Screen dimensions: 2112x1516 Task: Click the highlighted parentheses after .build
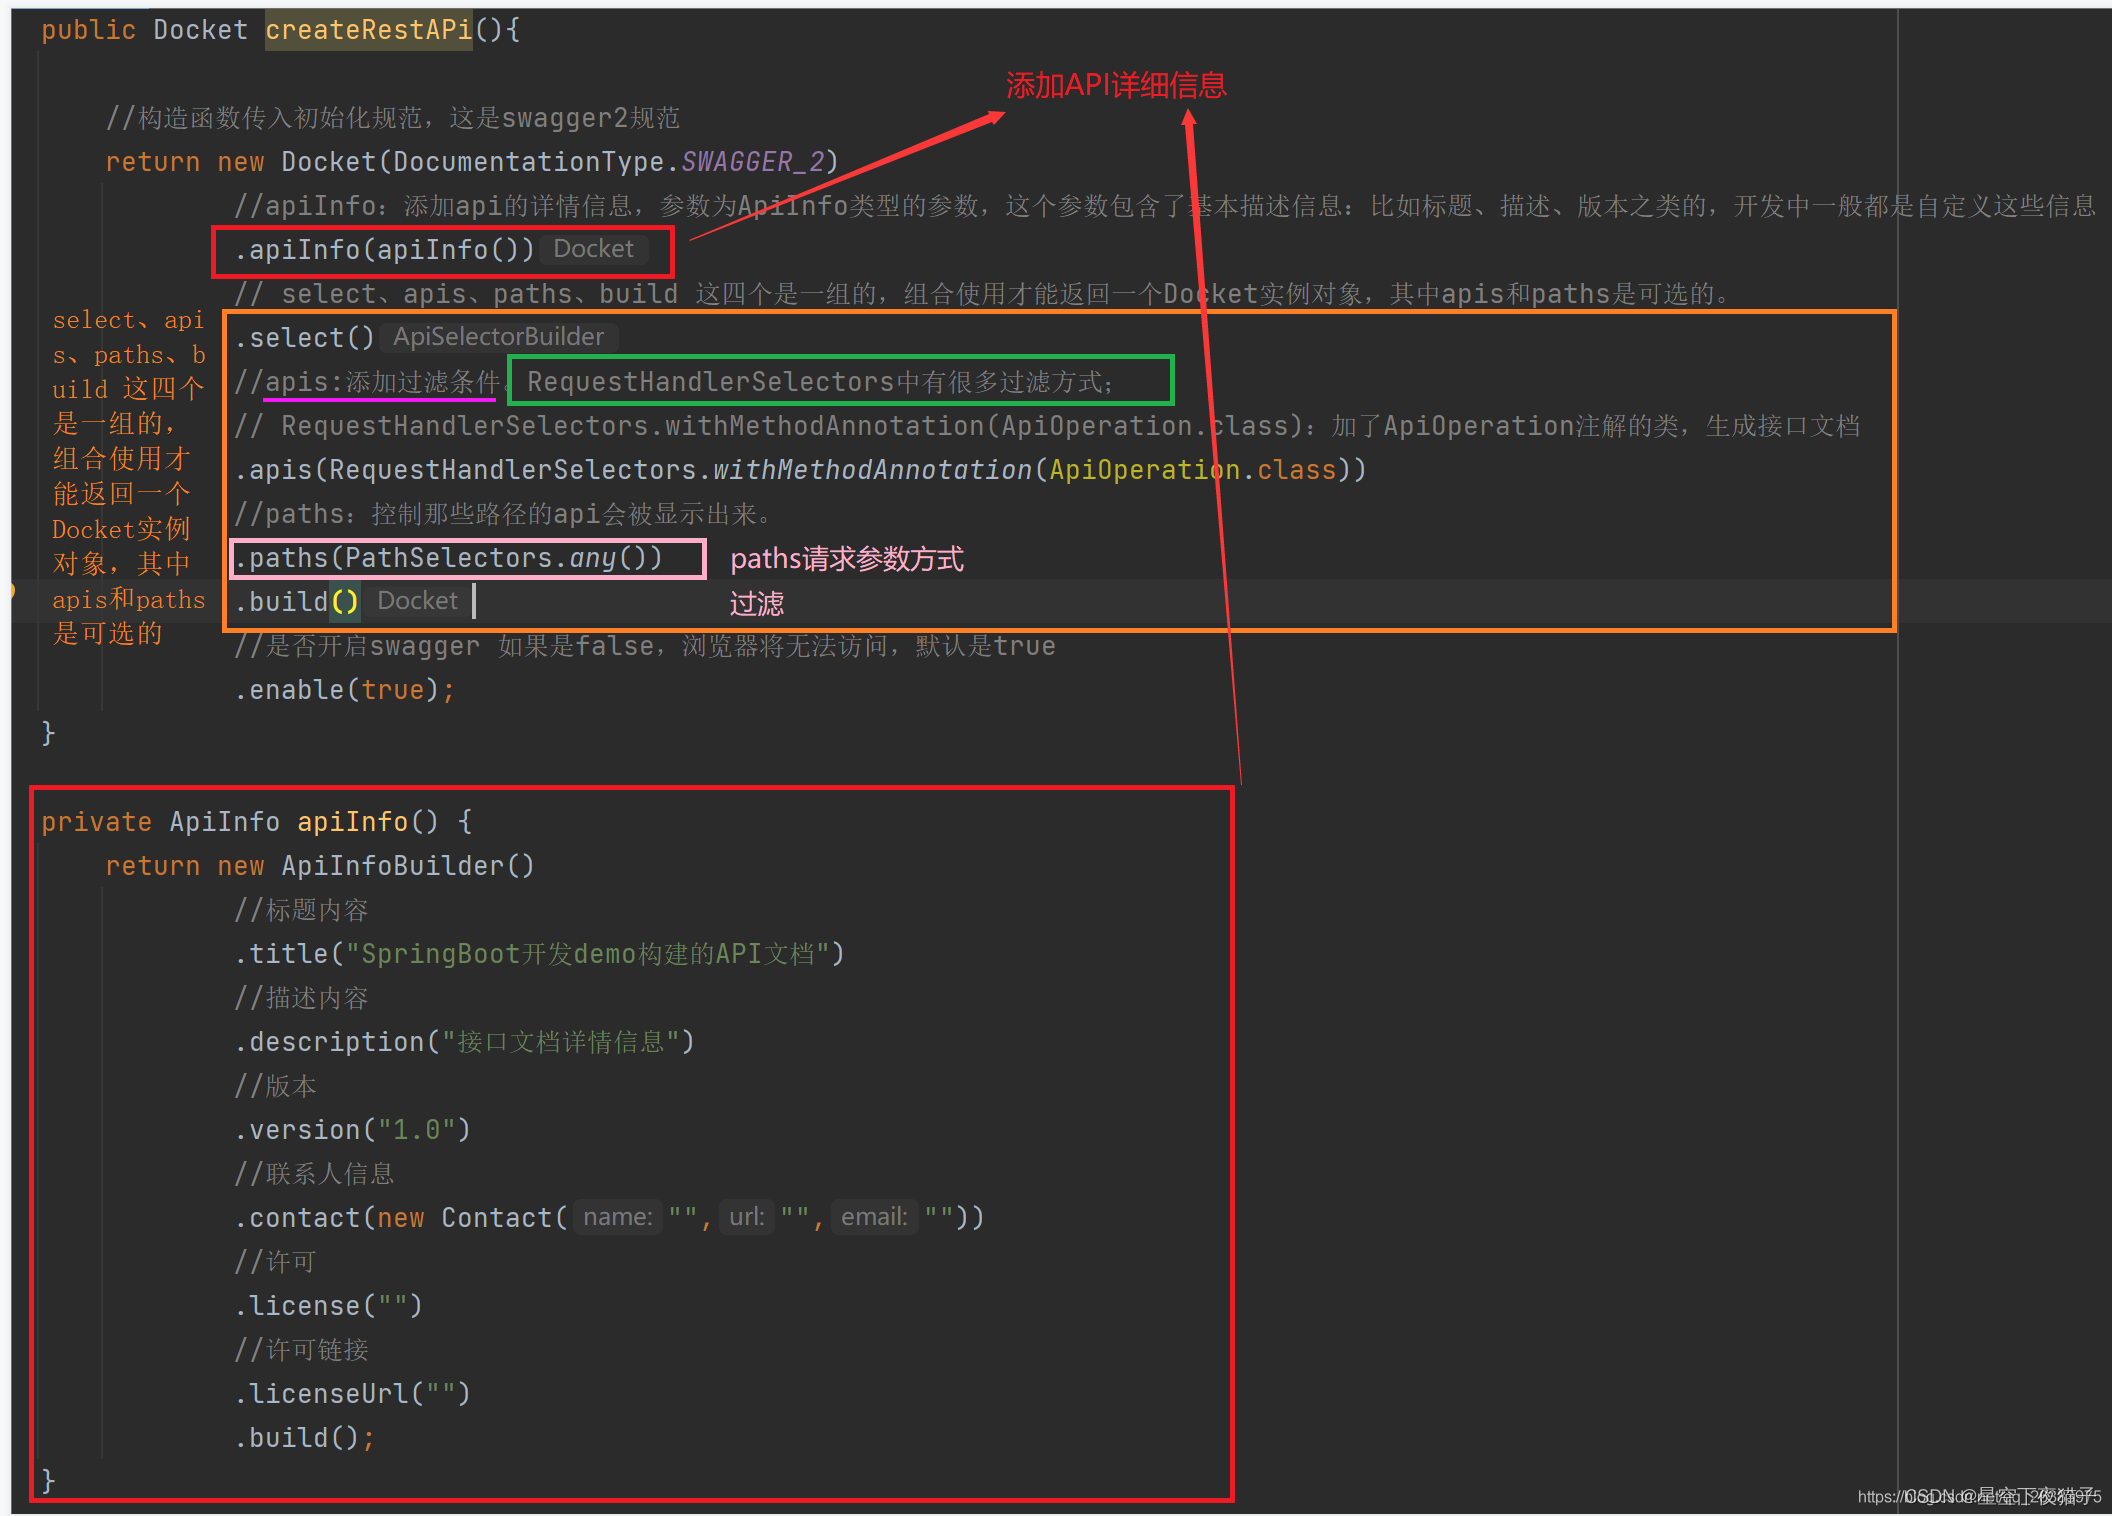344,602
